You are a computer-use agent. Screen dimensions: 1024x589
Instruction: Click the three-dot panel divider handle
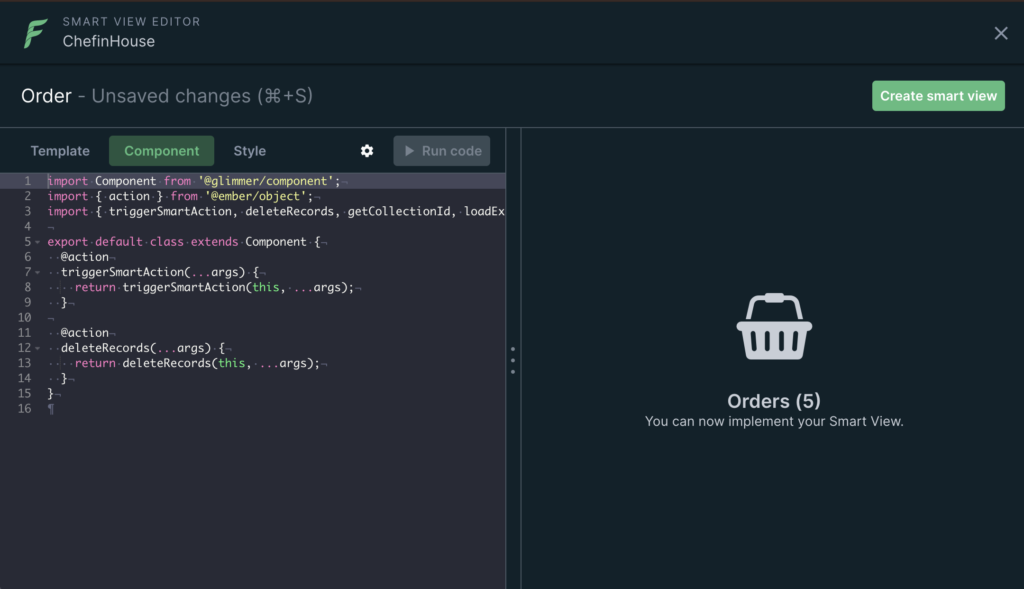coord(513,360)
